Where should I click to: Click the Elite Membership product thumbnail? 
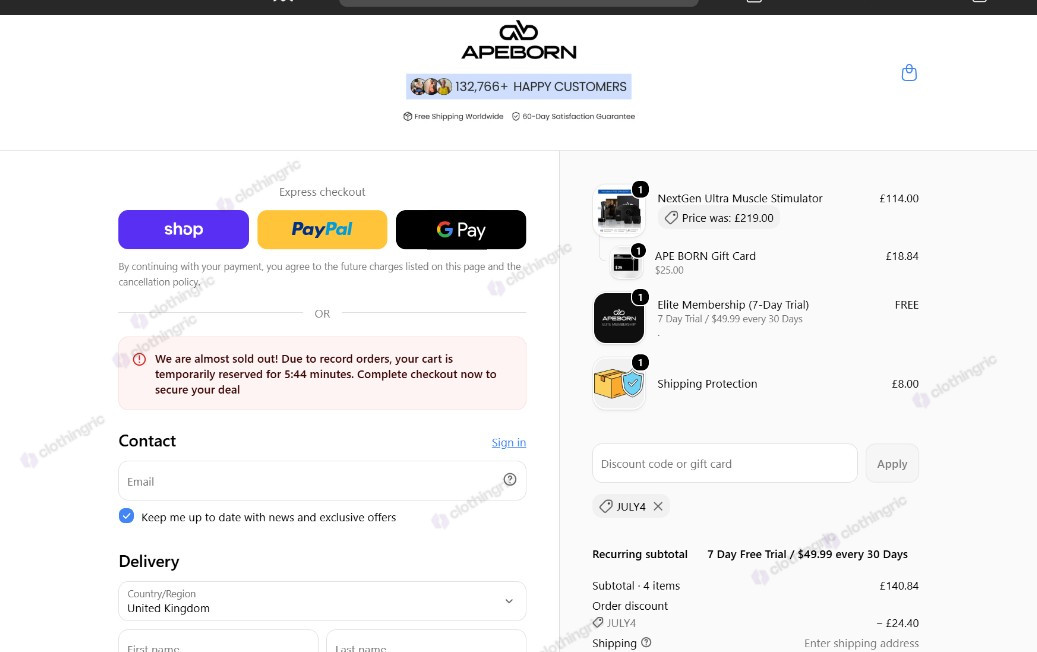click(x=619, y=318)
